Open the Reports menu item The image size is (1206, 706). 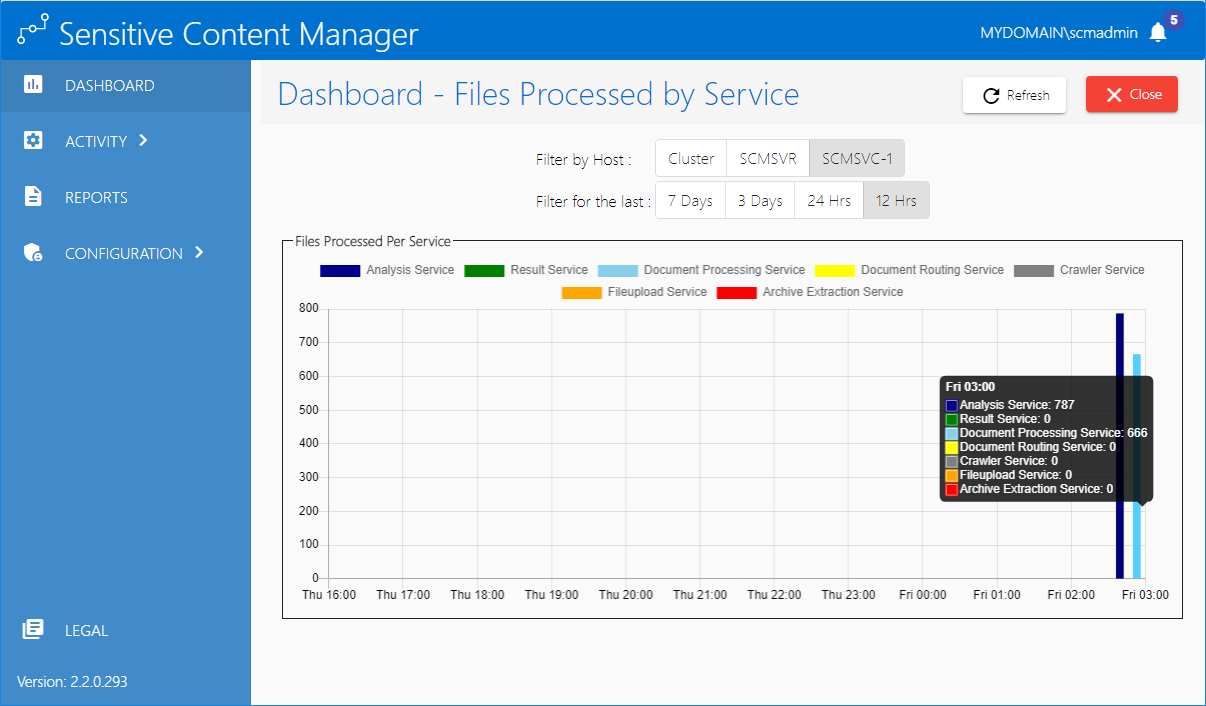[x=96, y=197]
